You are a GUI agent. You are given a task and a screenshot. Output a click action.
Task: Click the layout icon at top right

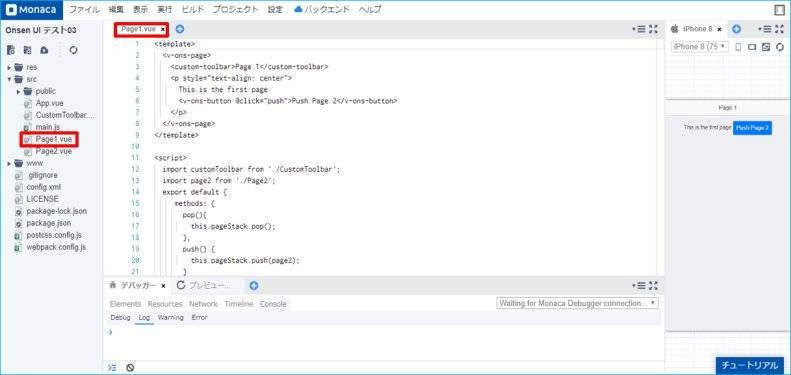[x=779, y=10]
